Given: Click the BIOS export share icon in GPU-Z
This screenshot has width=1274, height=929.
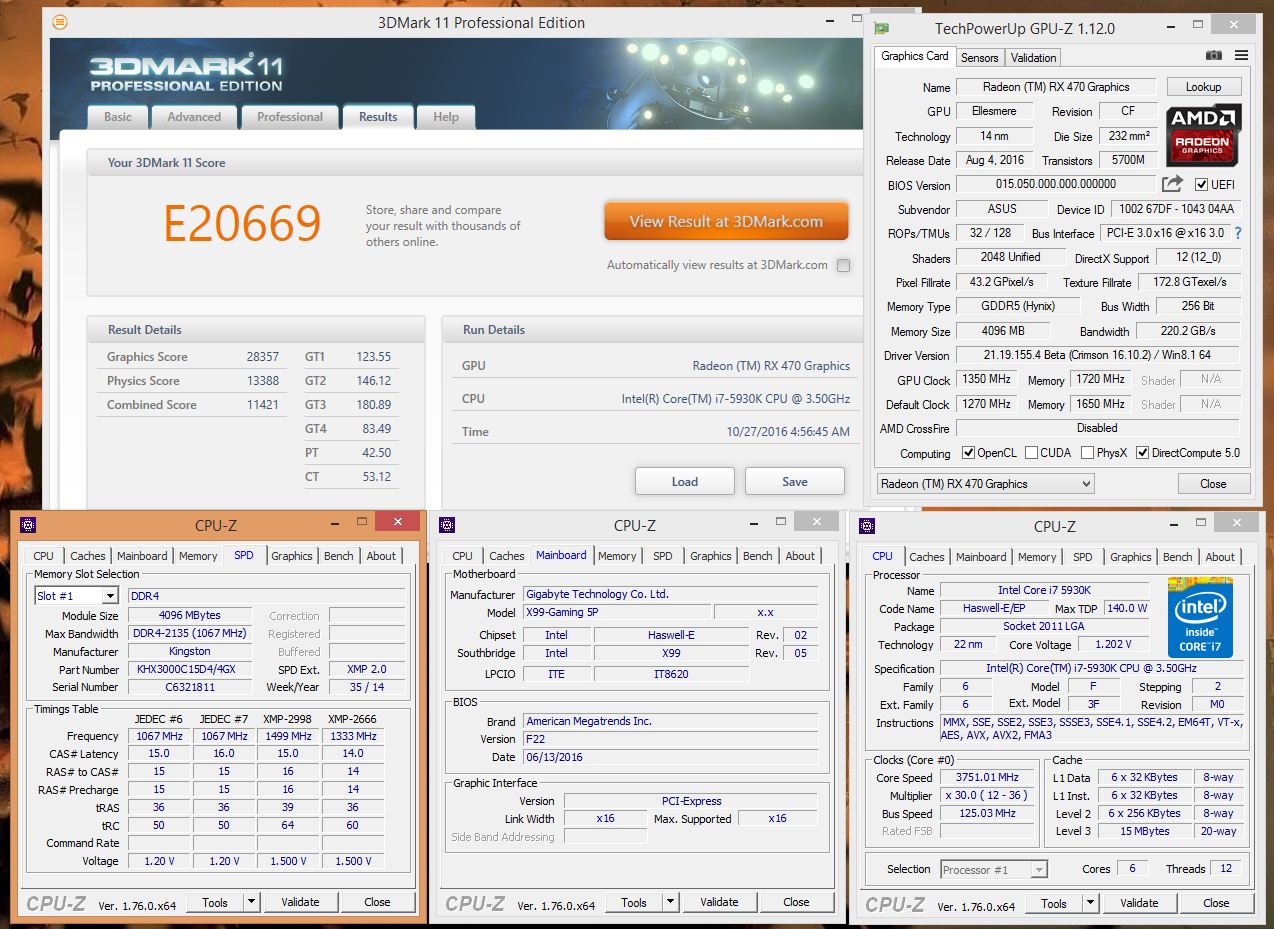Looking at the screenshot, I should [1172, 184].
